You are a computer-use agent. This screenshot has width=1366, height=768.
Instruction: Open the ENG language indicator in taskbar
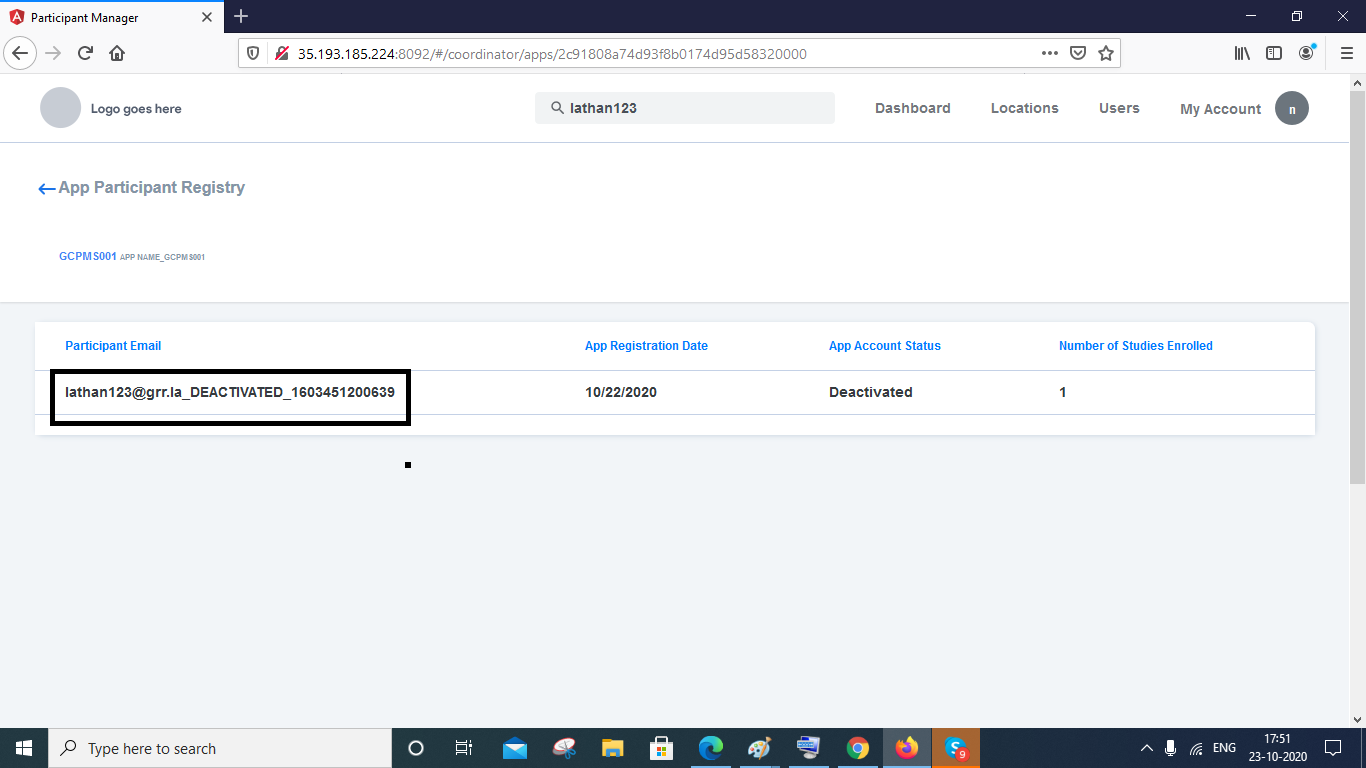coord(1223,747)
